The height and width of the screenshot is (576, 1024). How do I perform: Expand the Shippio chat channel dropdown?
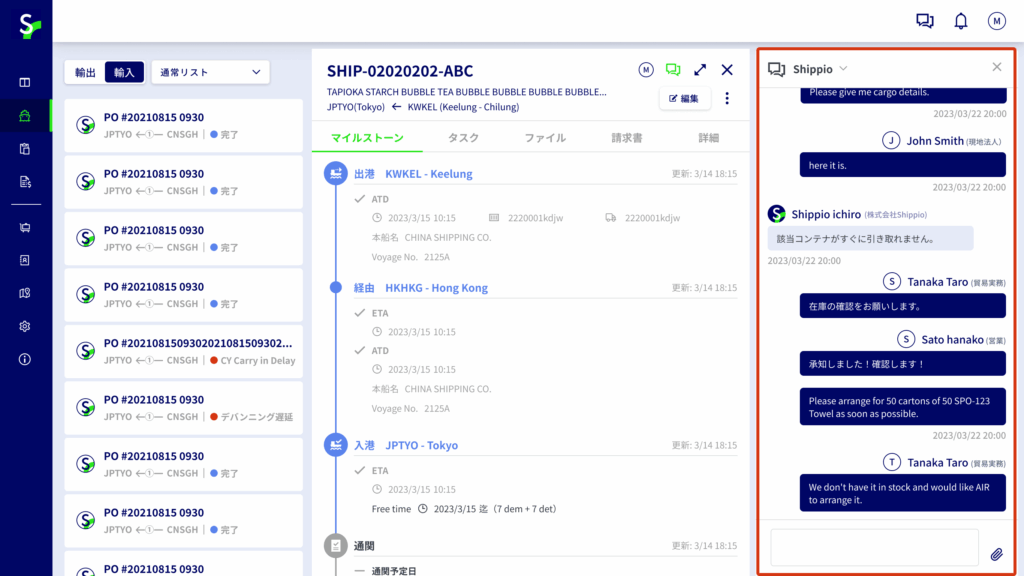pos(843,69)
